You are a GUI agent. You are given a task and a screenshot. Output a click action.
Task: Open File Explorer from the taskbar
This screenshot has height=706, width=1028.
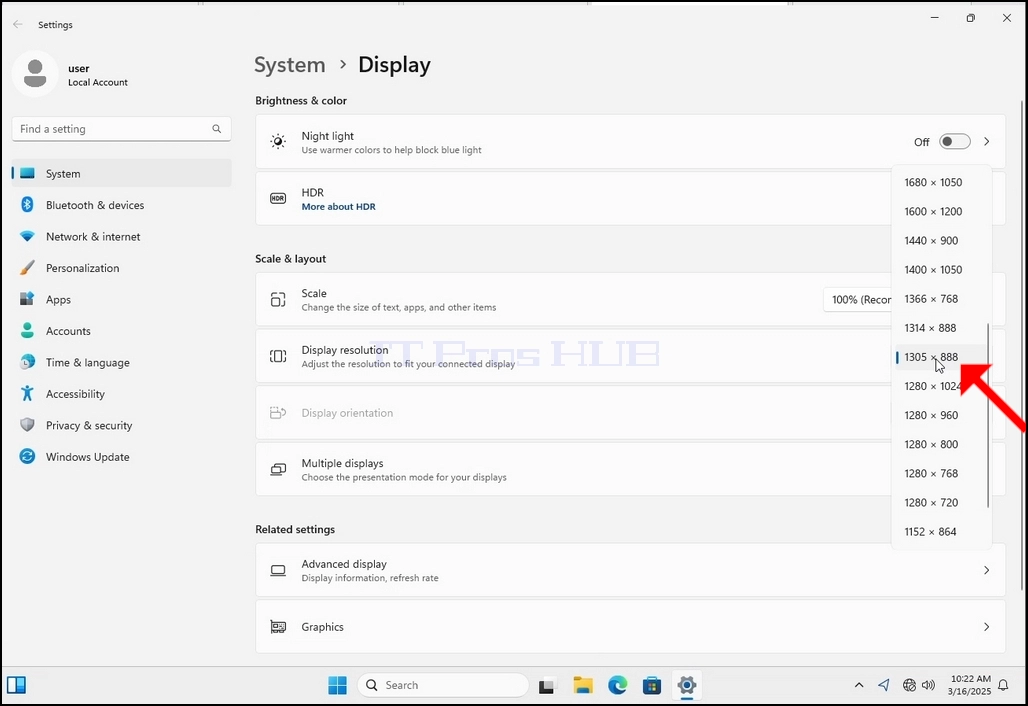click(583, 685)
